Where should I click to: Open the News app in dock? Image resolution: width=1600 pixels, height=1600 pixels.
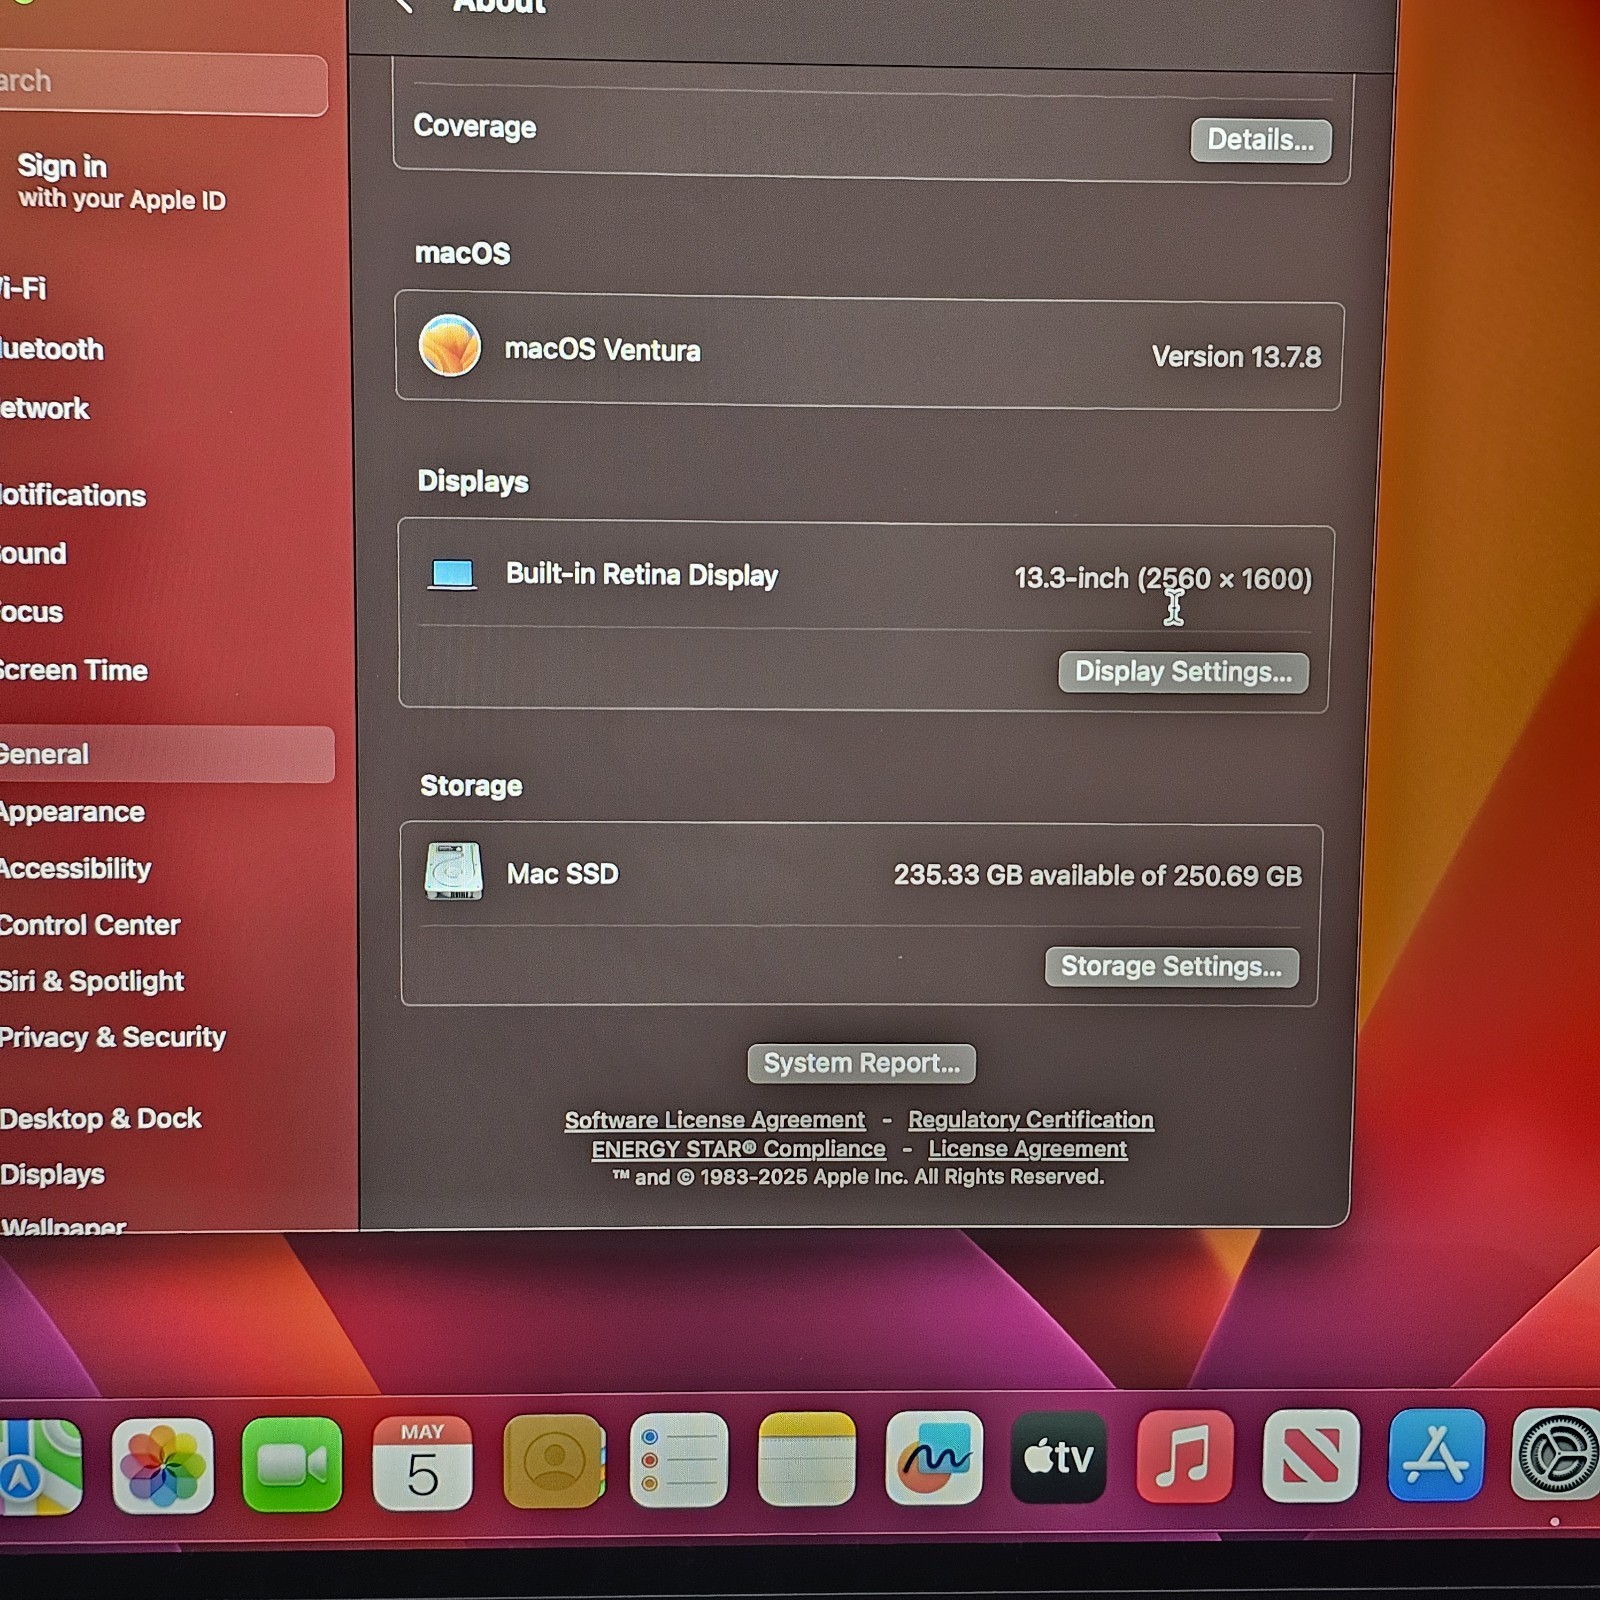tap(1311, 1455)
